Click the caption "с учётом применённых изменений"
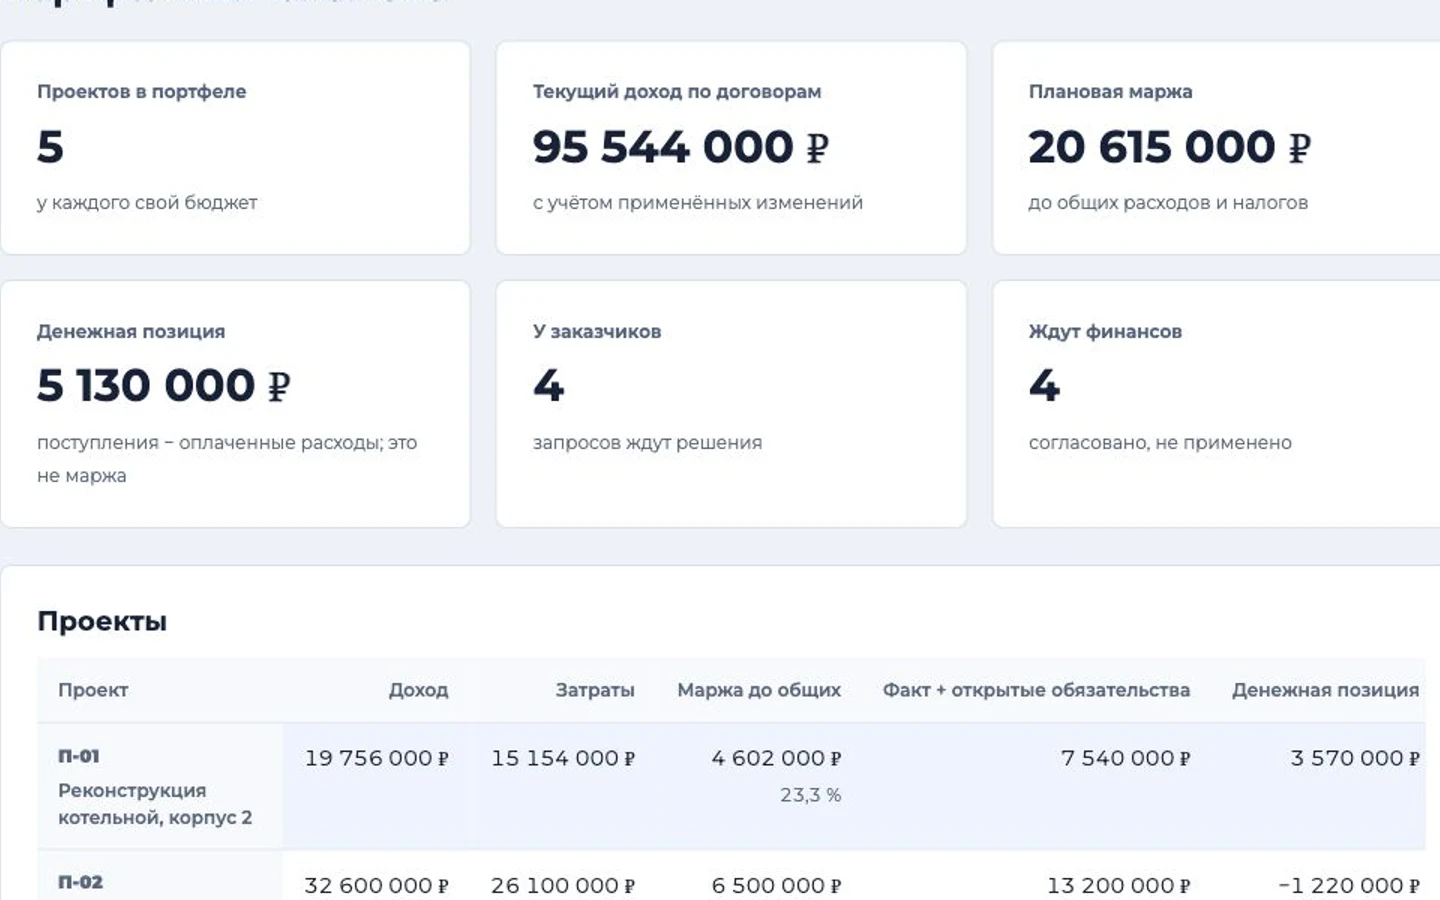Image resolution: width=1440 pixels, height=900 pixels. coord(698,203)
